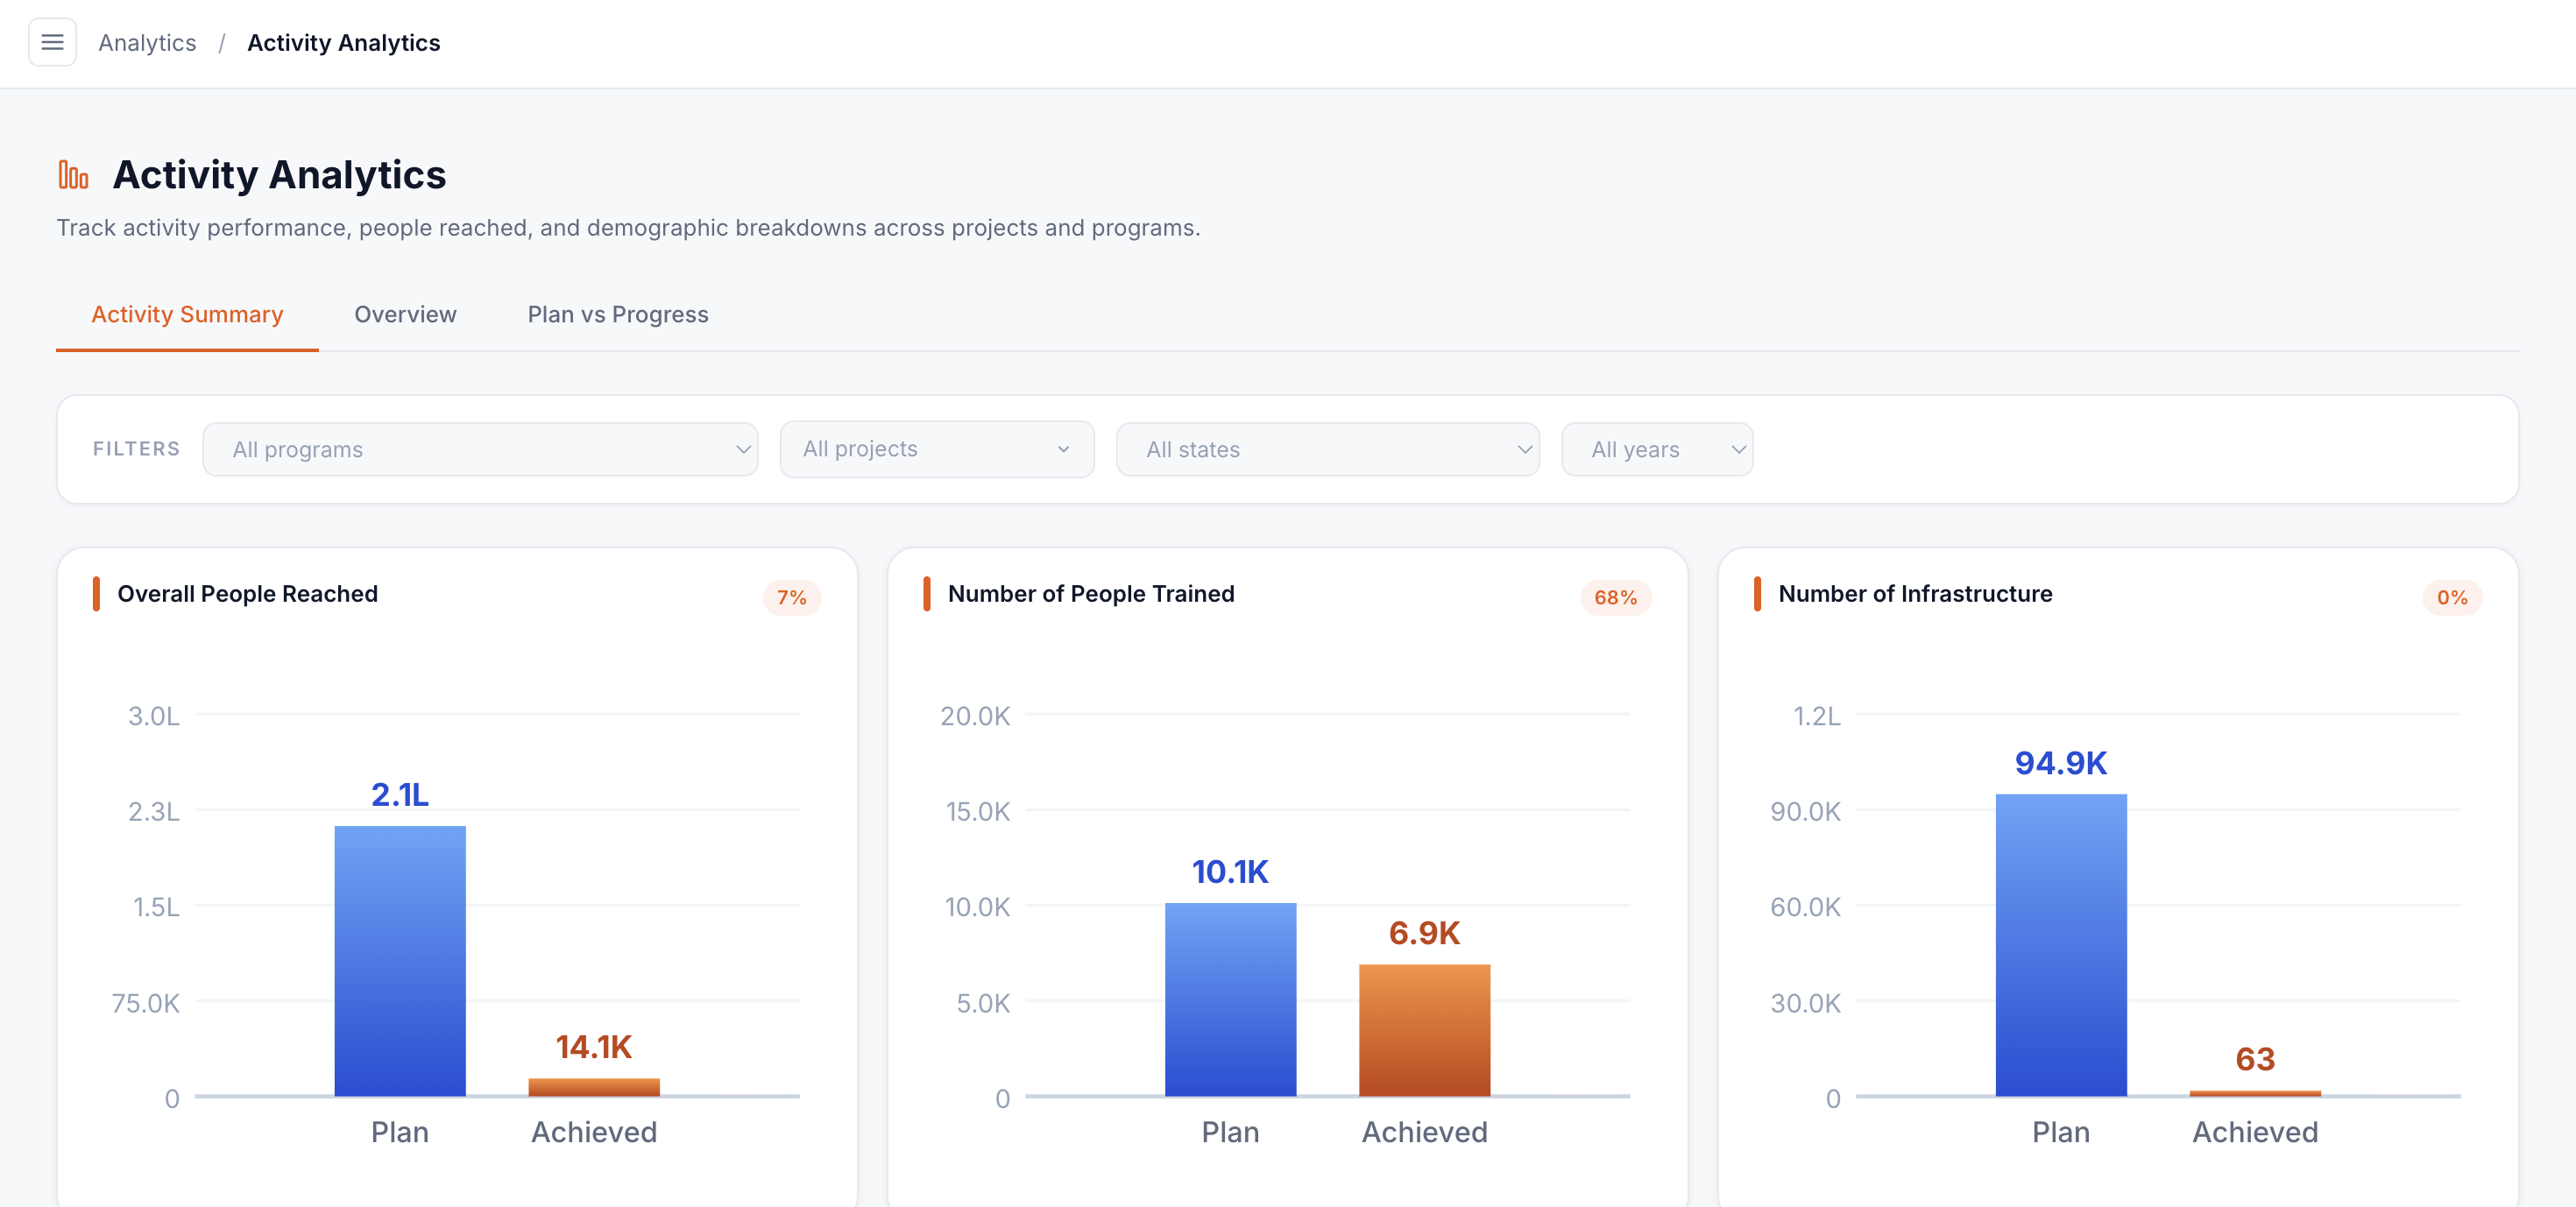
Task: Go to Analytics breadcrumb link
Action: tap(147, 43)
